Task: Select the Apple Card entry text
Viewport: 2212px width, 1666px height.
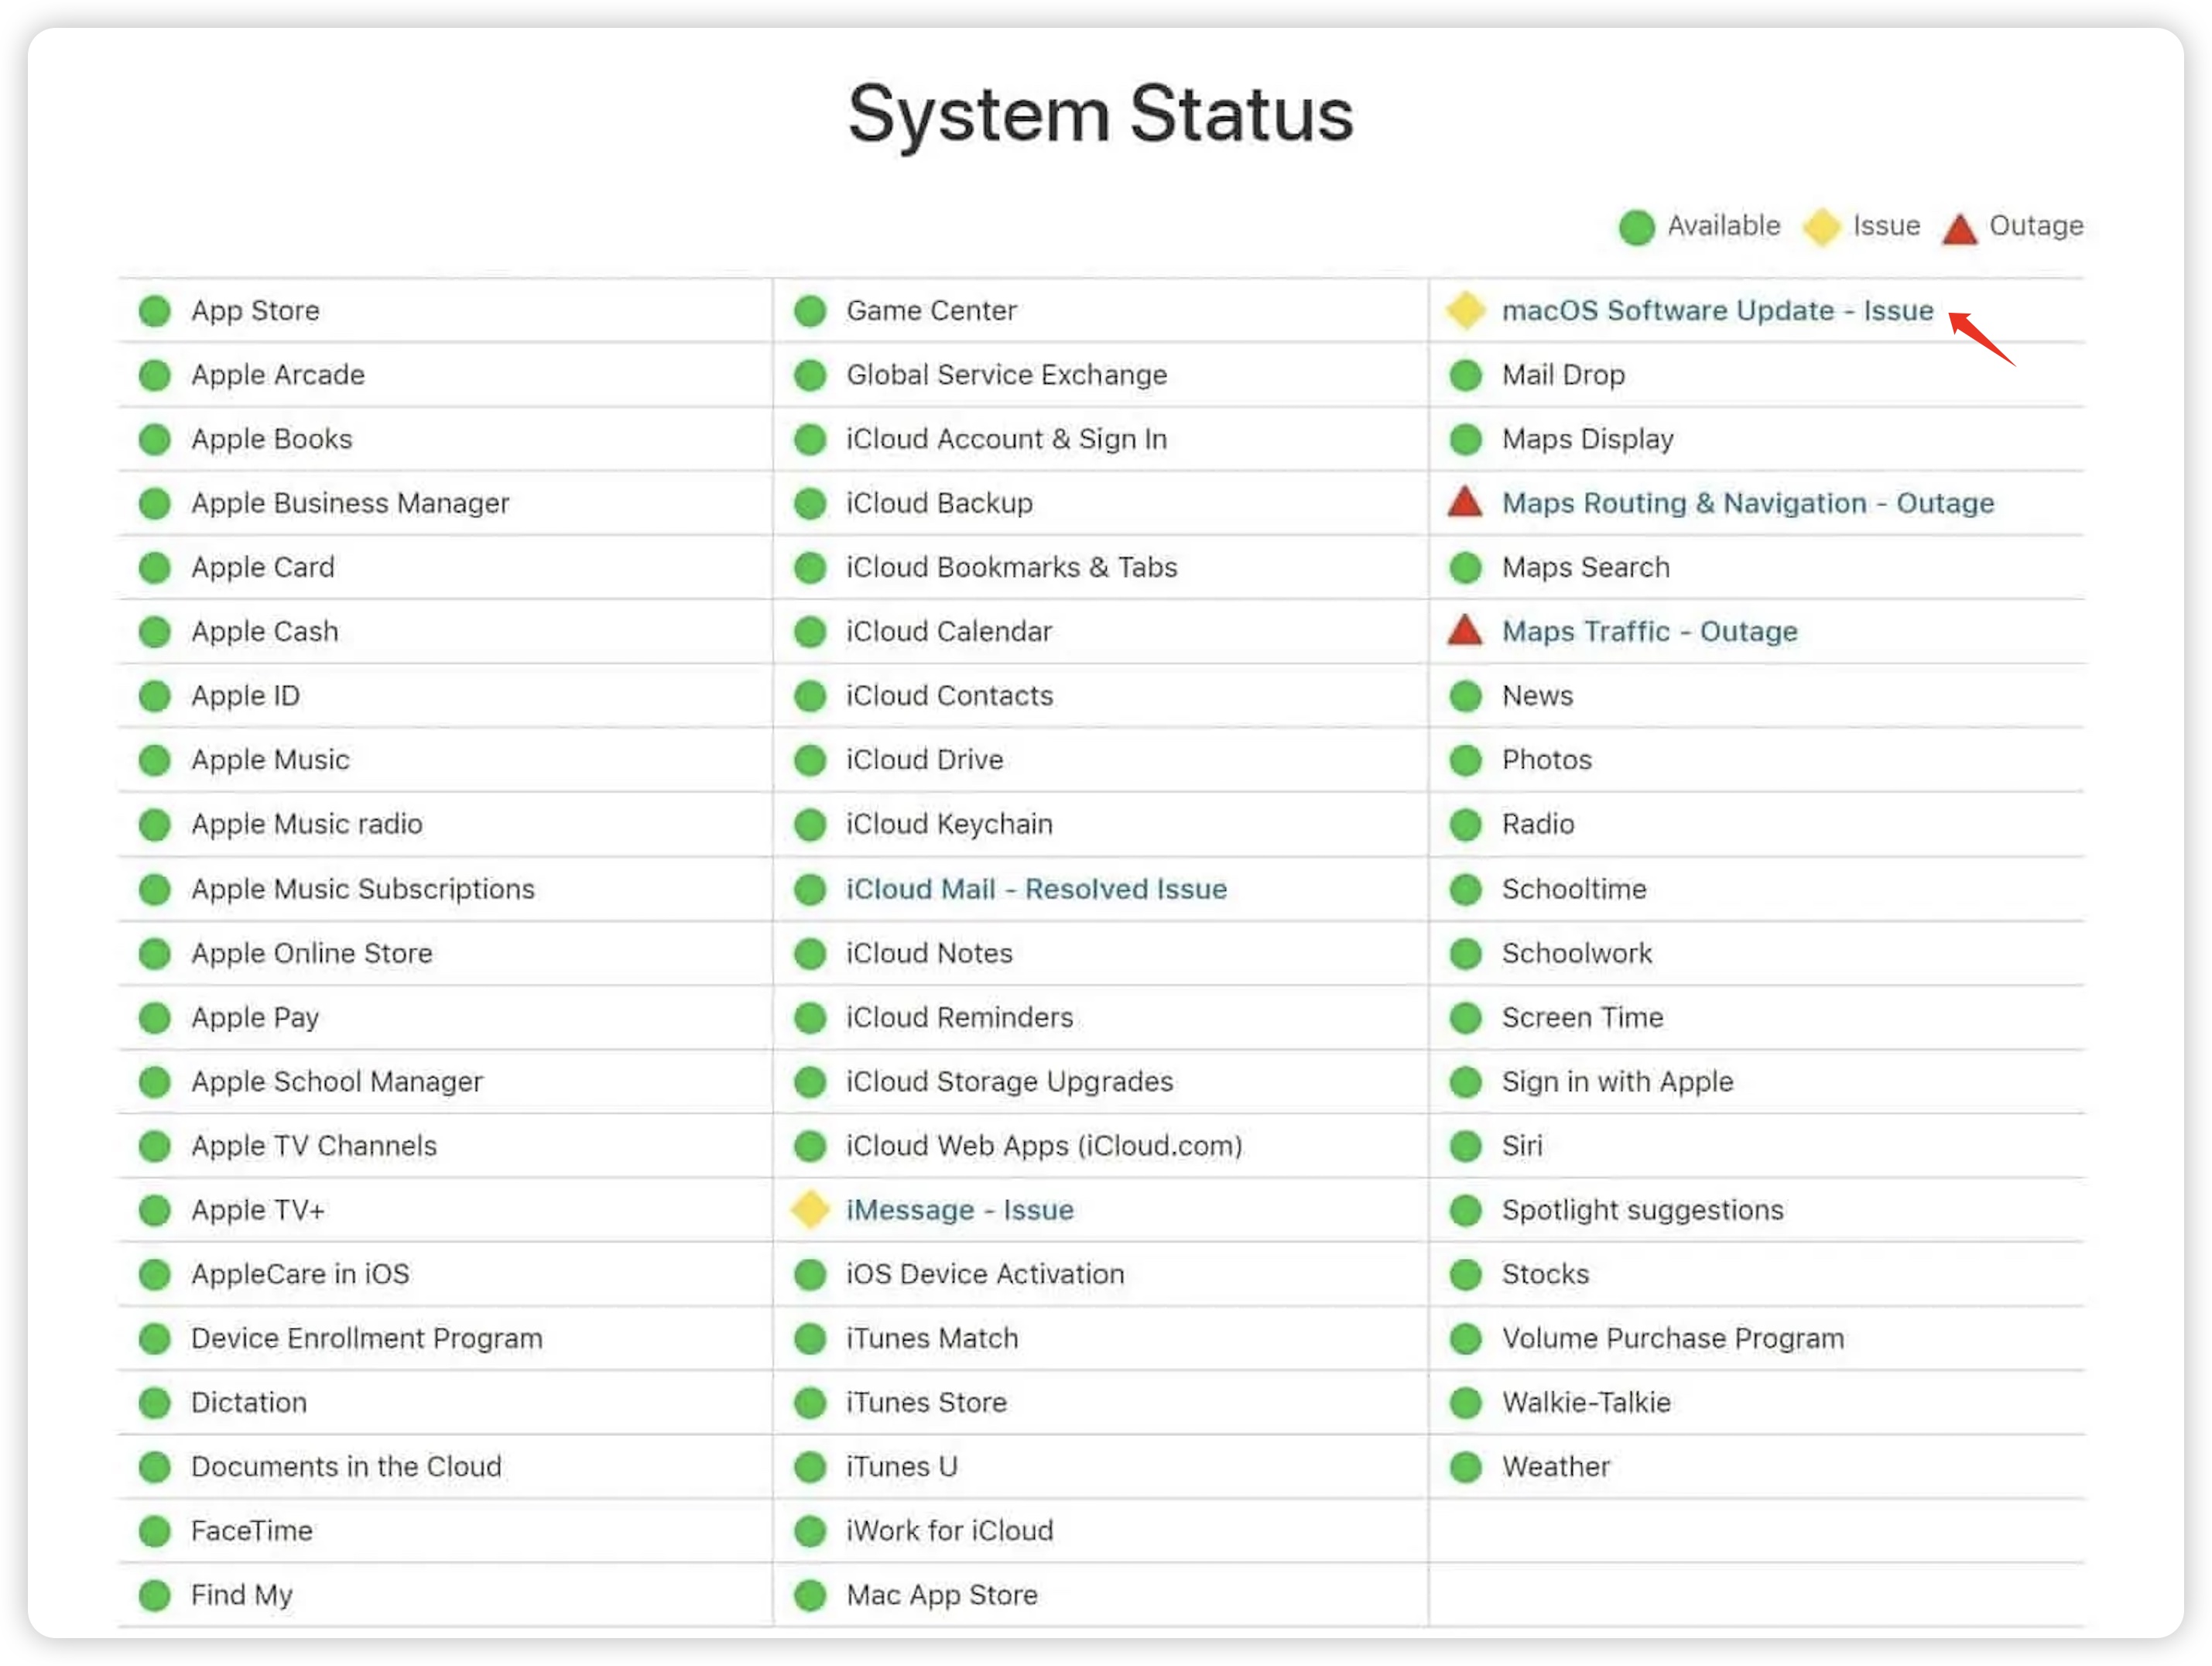Action: pos(263,568)
